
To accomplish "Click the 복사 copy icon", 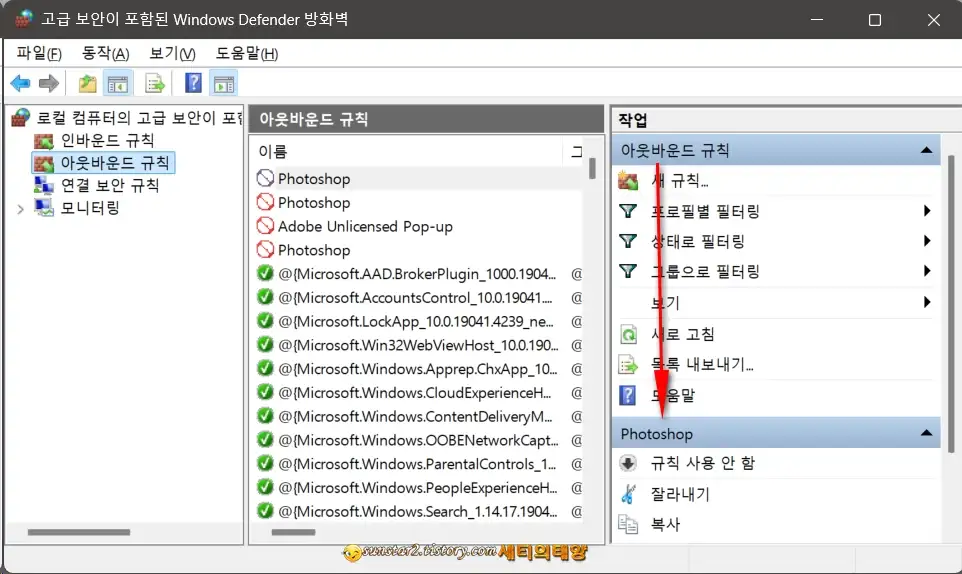I will coord(628,524).
